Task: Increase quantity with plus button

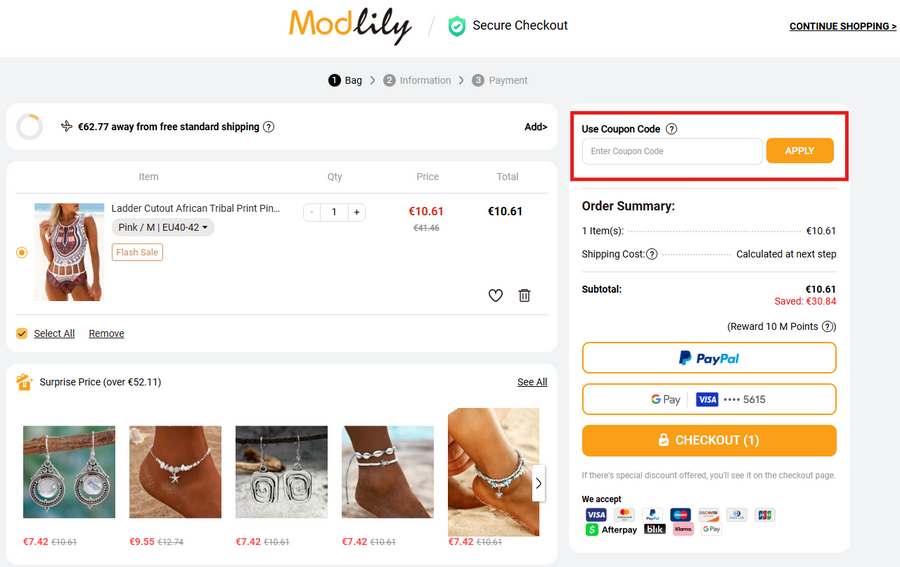Action: pyautogui.click(x=357, y=212)
